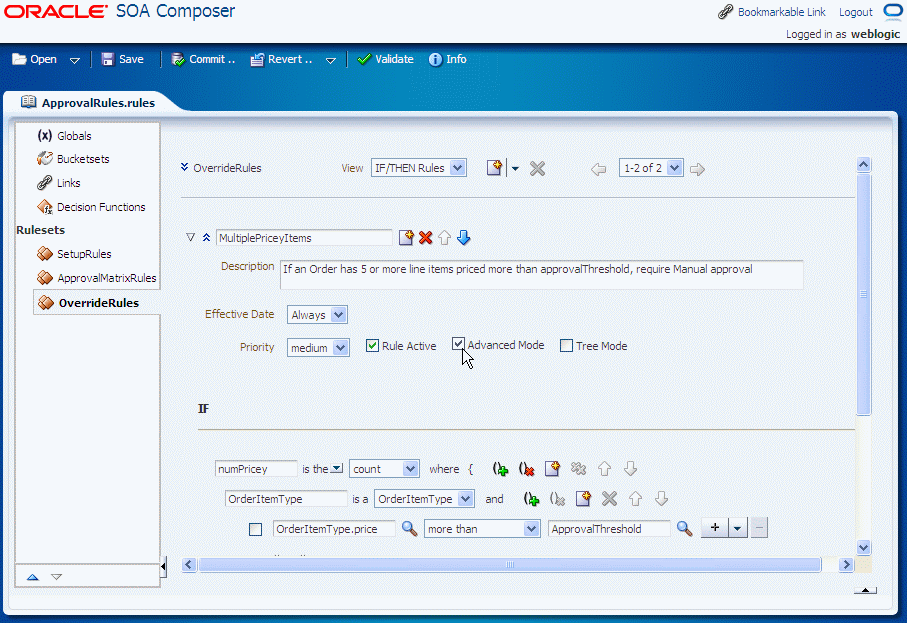Open the Priority medium dropdown
Image resolution: width=907 pixels, height=623 pixels.
click(x=318, y=348)
